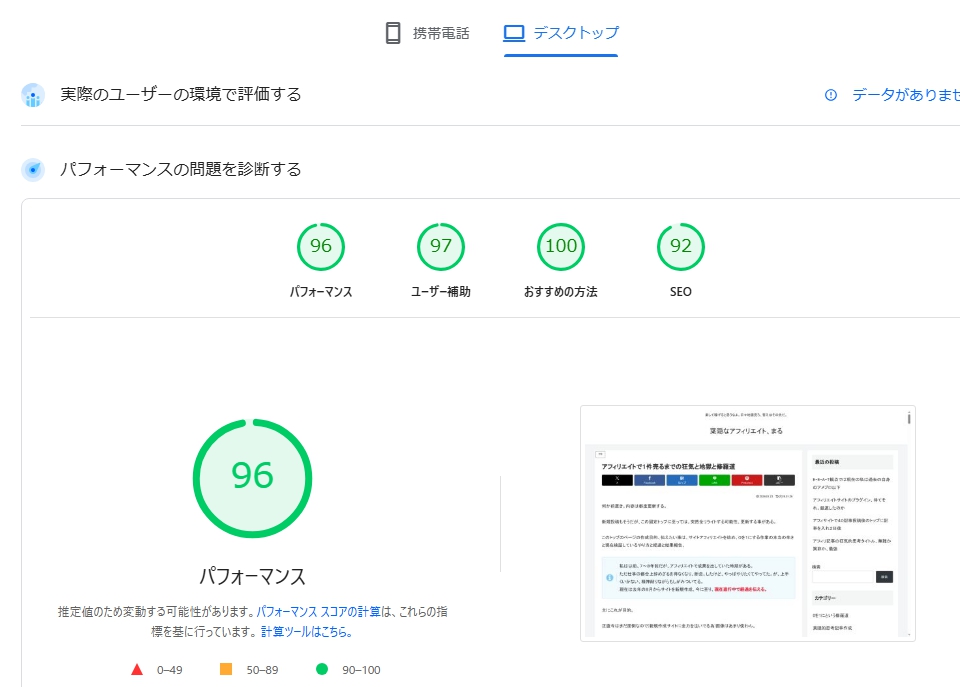Open the 100 おすすめの方法 score gauge
This screenshot has height=687, width=960.
click(560, 247)
